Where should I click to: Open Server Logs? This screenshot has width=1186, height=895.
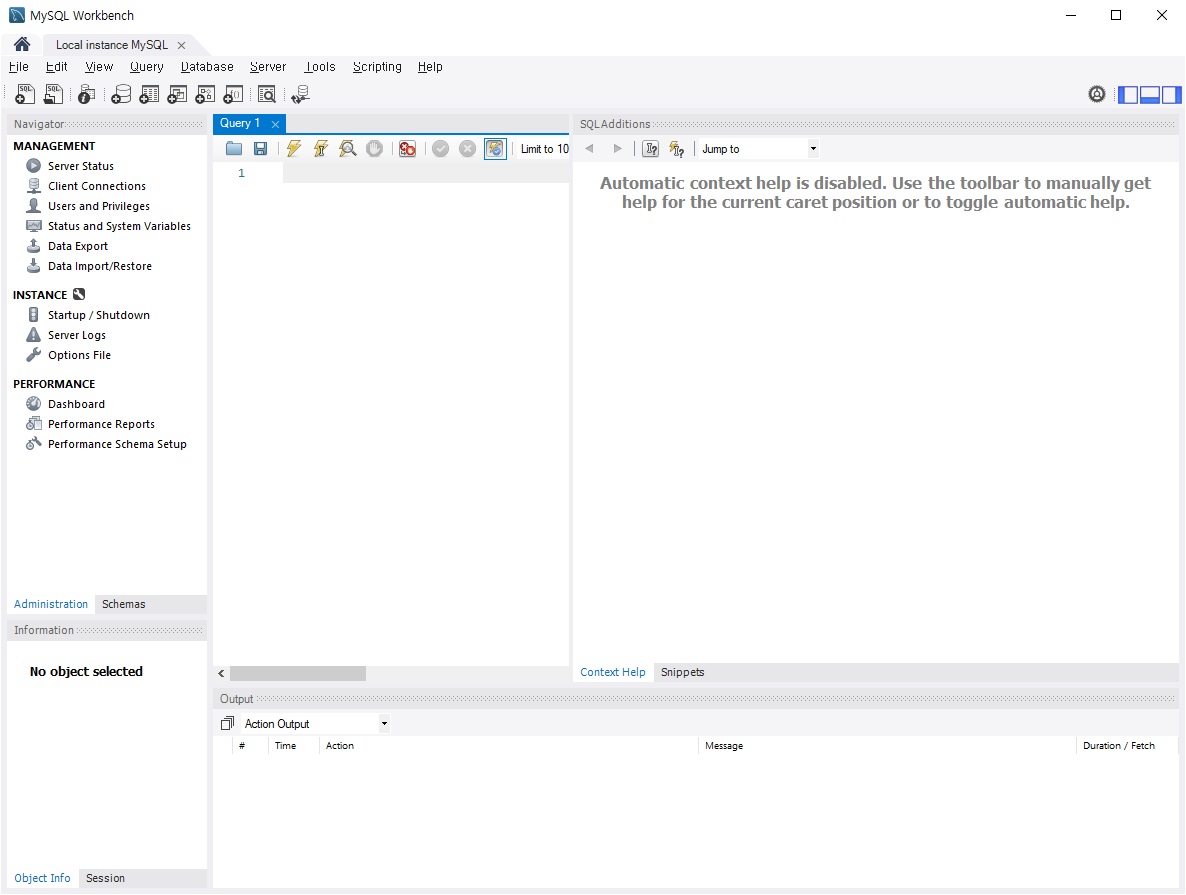pos(77,335)
